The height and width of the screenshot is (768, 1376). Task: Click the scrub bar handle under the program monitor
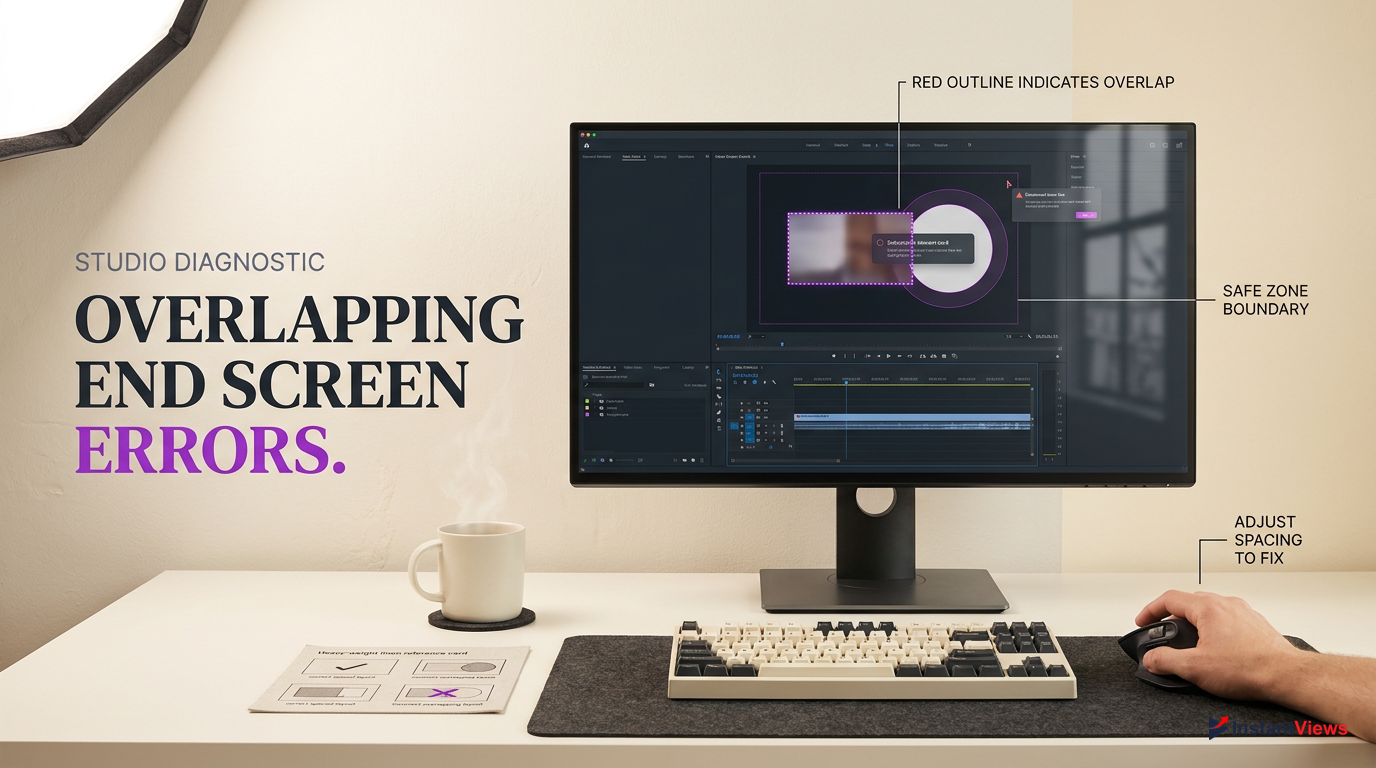point(782,344)
